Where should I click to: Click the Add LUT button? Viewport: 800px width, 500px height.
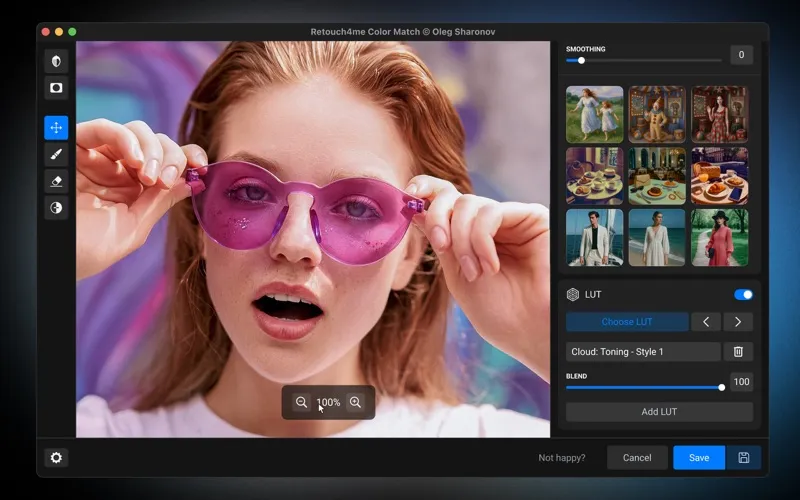[x=659, y=412]
